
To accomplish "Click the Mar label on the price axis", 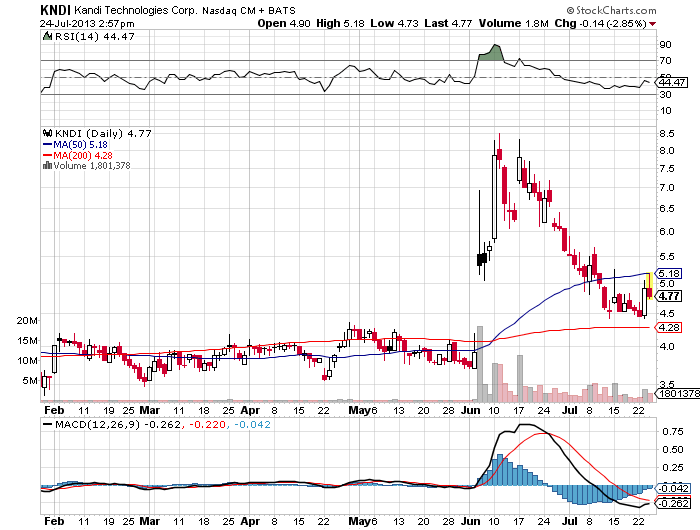I will [x=150, y=410].
